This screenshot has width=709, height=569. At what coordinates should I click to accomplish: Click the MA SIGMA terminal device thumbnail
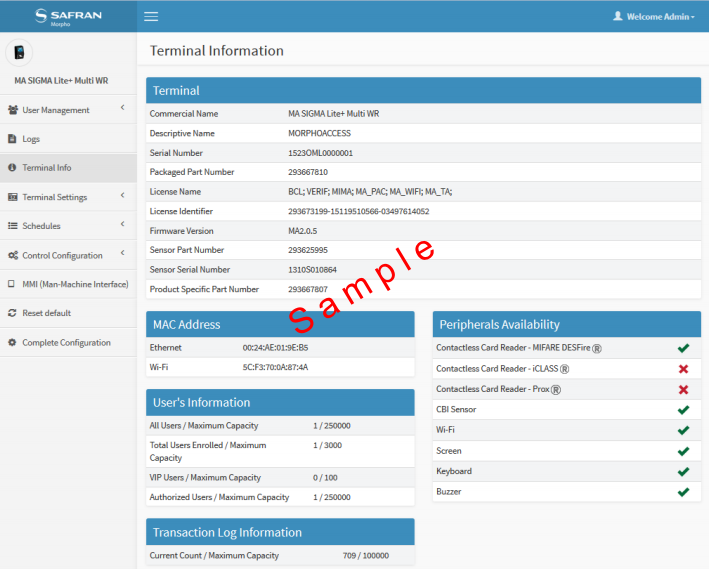pos(19,52)
